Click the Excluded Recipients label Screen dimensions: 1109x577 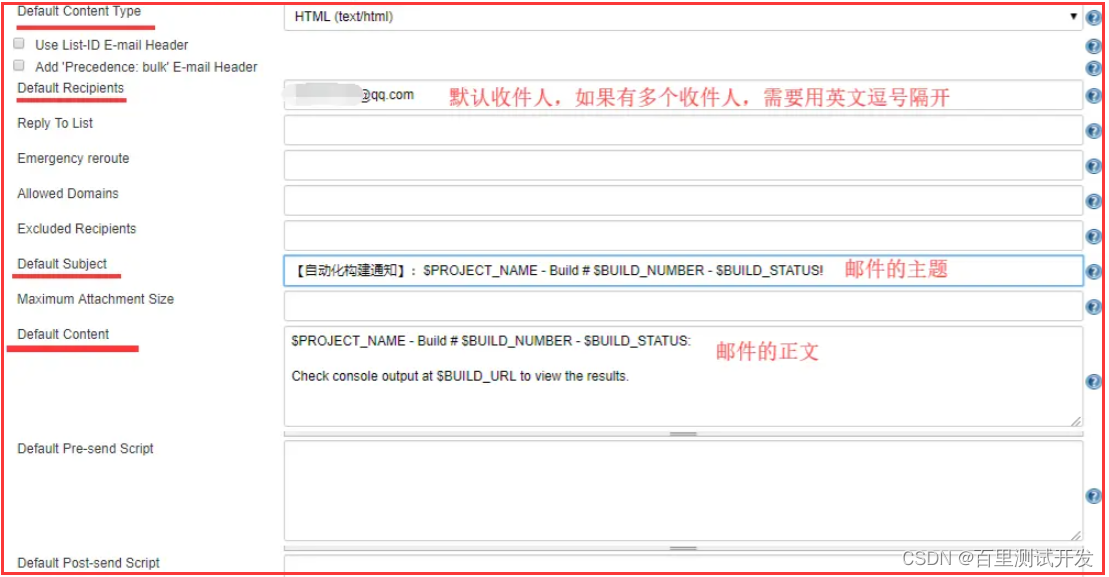coord(76,228)
